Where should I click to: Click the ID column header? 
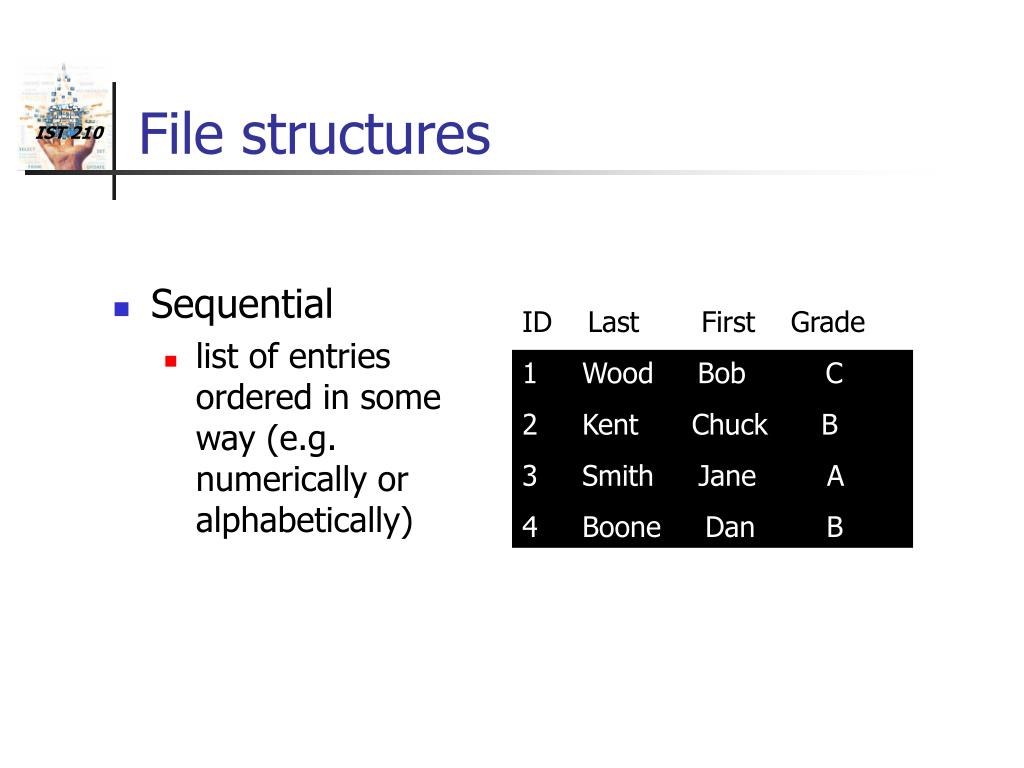pos(537,323)
